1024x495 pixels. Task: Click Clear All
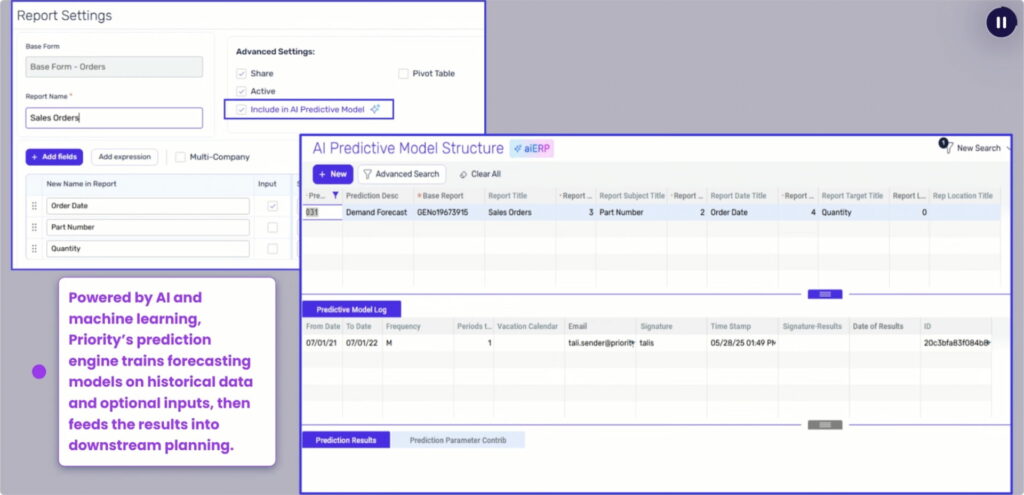[480, 174]
